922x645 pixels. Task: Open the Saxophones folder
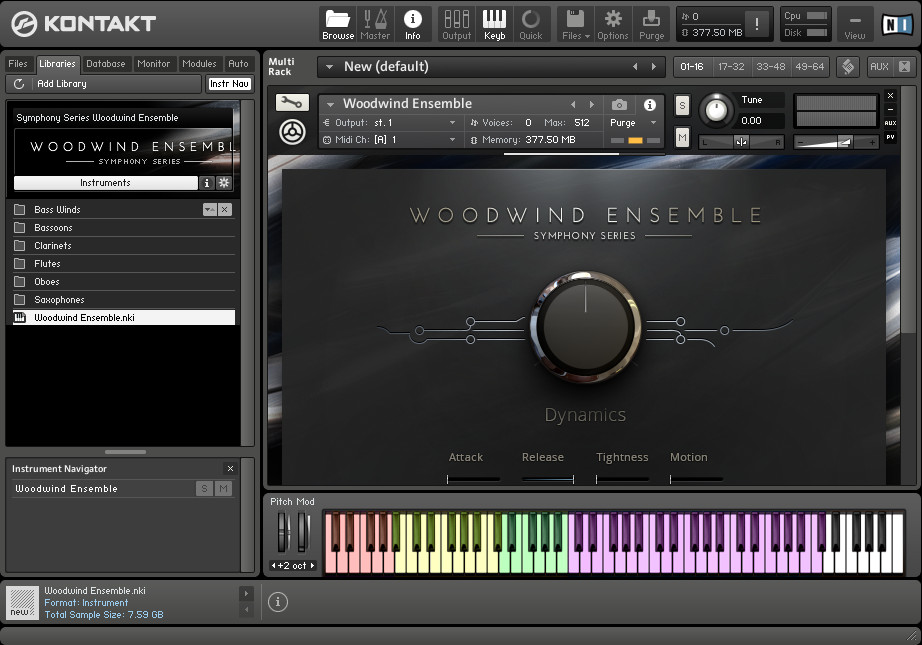pos(123,300)
